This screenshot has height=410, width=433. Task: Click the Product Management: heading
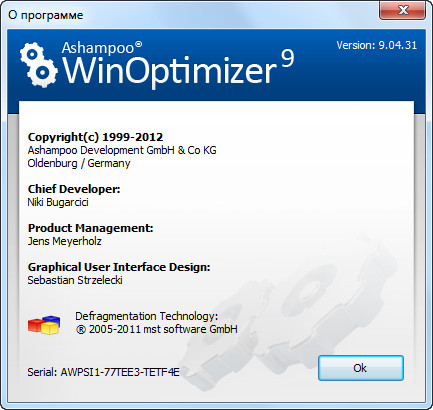point(90,228)
